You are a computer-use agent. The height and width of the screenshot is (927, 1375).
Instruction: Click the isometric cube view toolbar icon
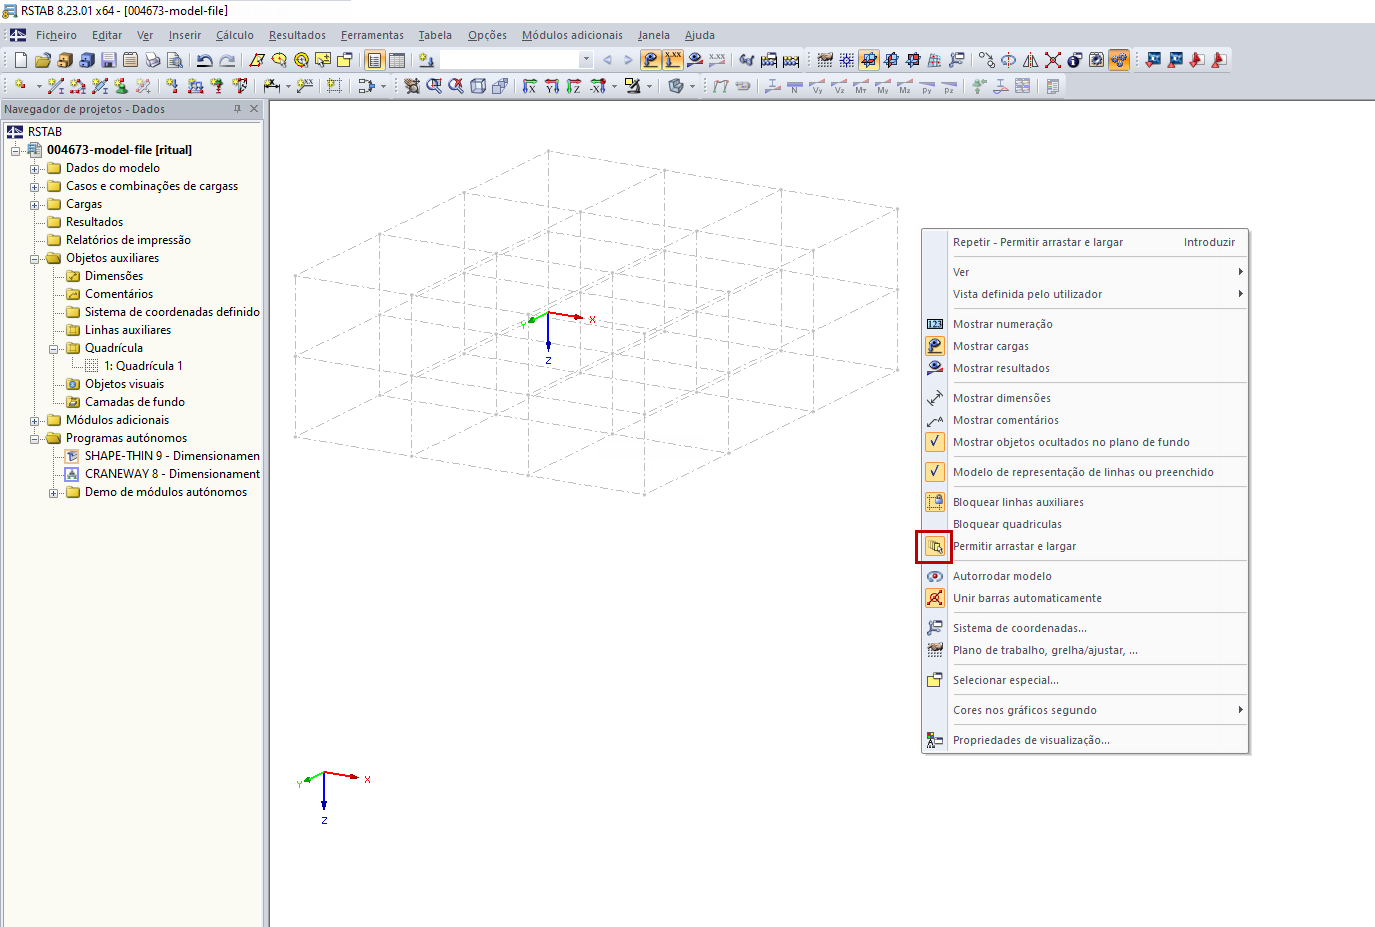point(478,86)
